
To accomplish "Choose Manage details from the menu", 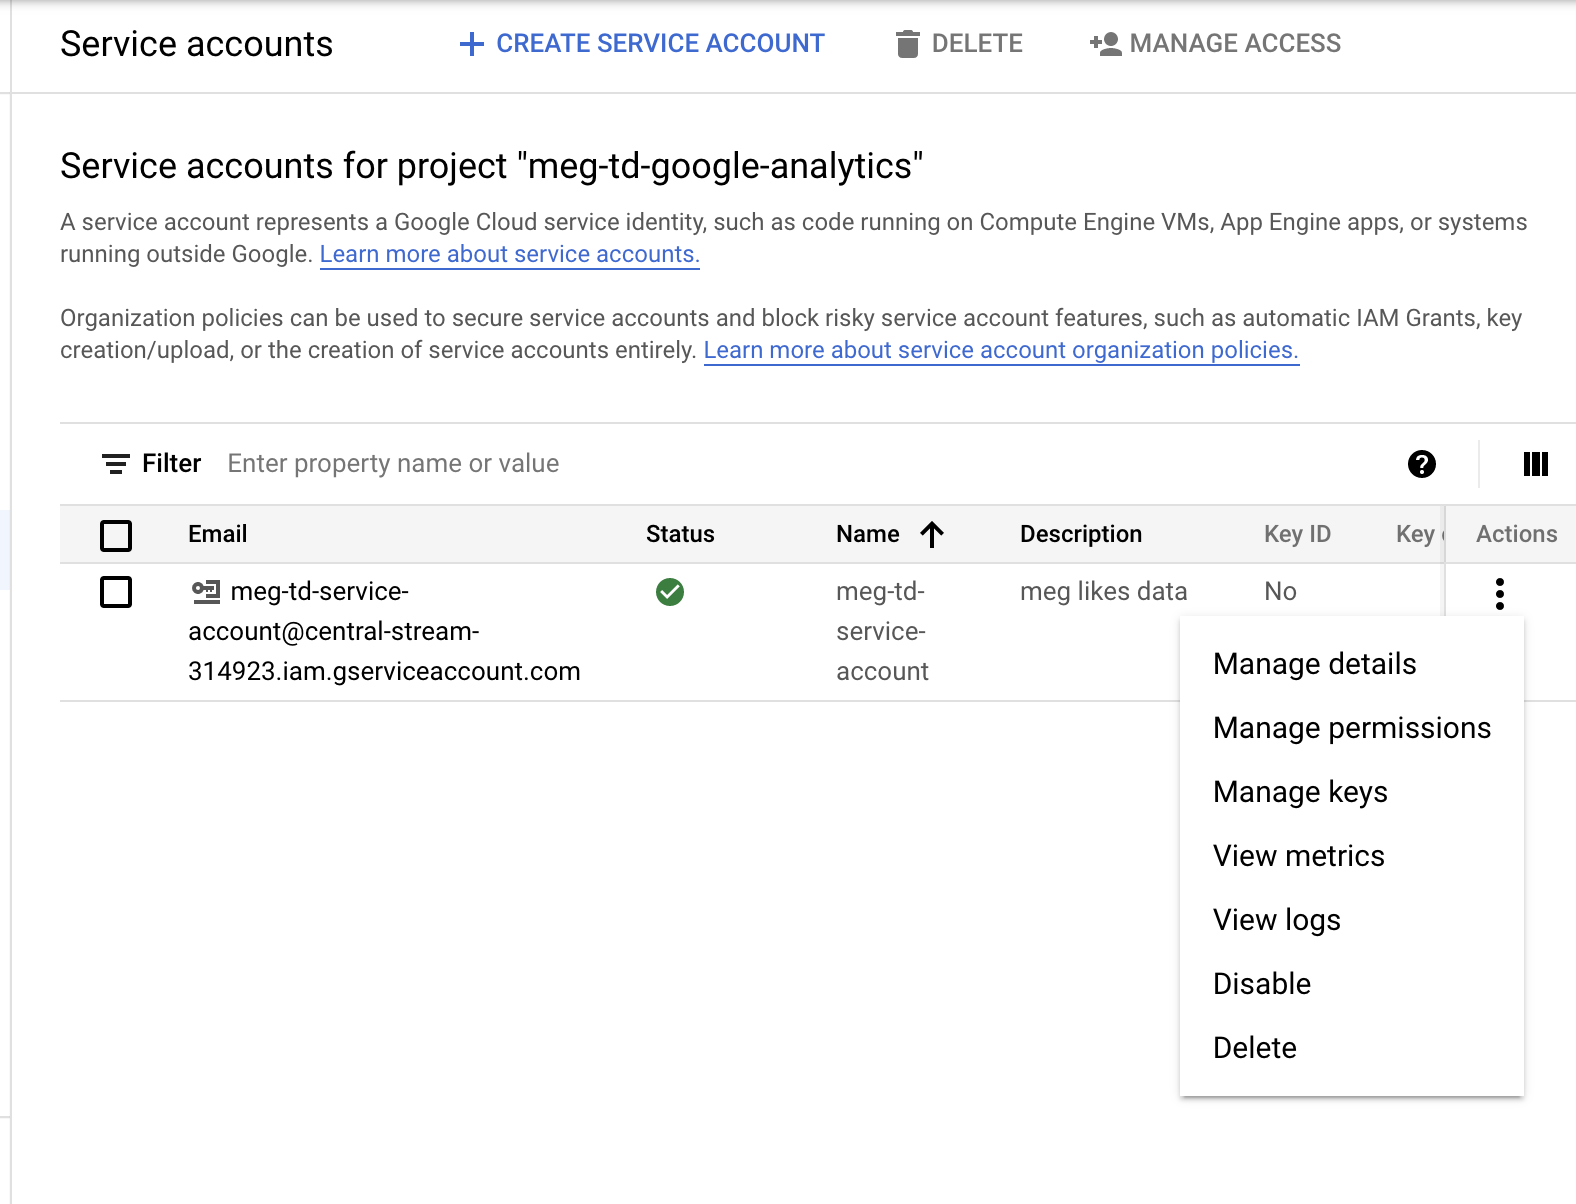I will tap(1314, 664).
